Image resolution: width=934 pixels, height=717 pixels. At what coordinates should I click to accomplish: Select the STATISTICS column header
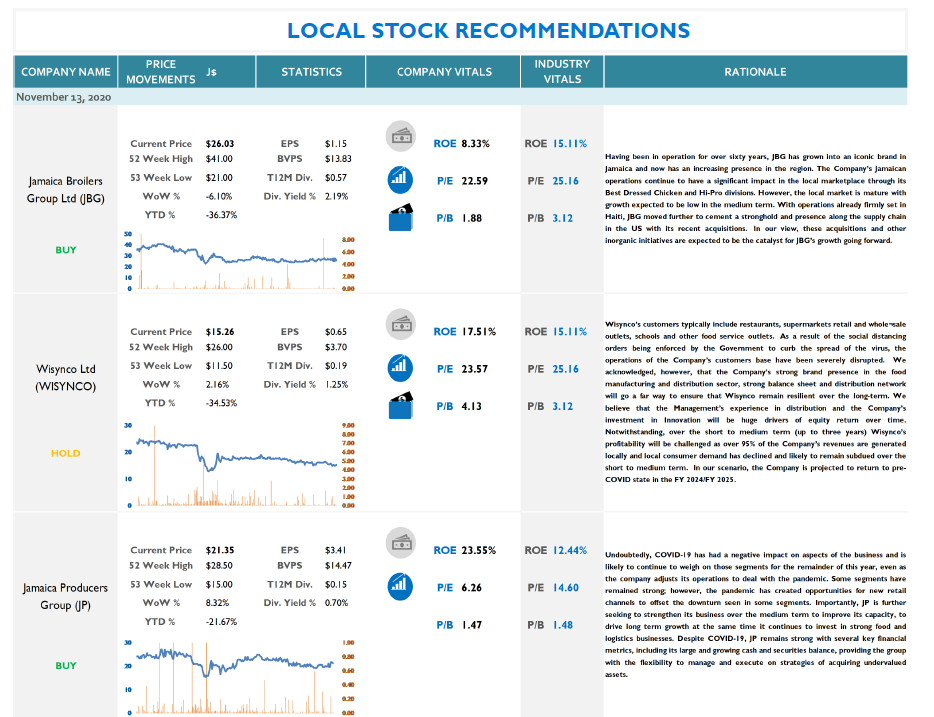[x=312, y=72]
